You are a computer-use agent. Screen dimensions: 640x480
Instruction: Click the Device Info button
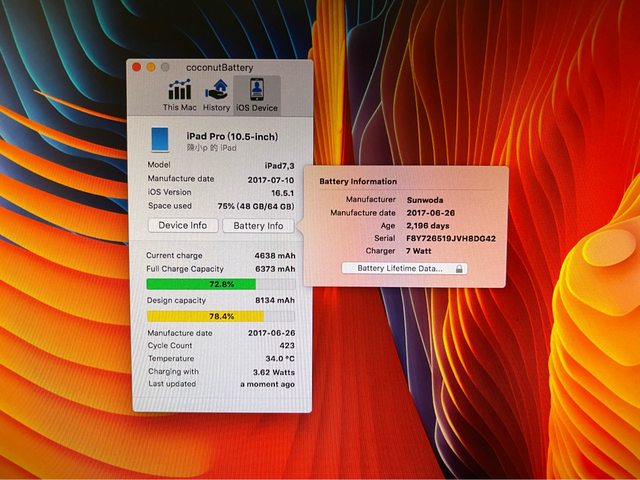[183, 226]
